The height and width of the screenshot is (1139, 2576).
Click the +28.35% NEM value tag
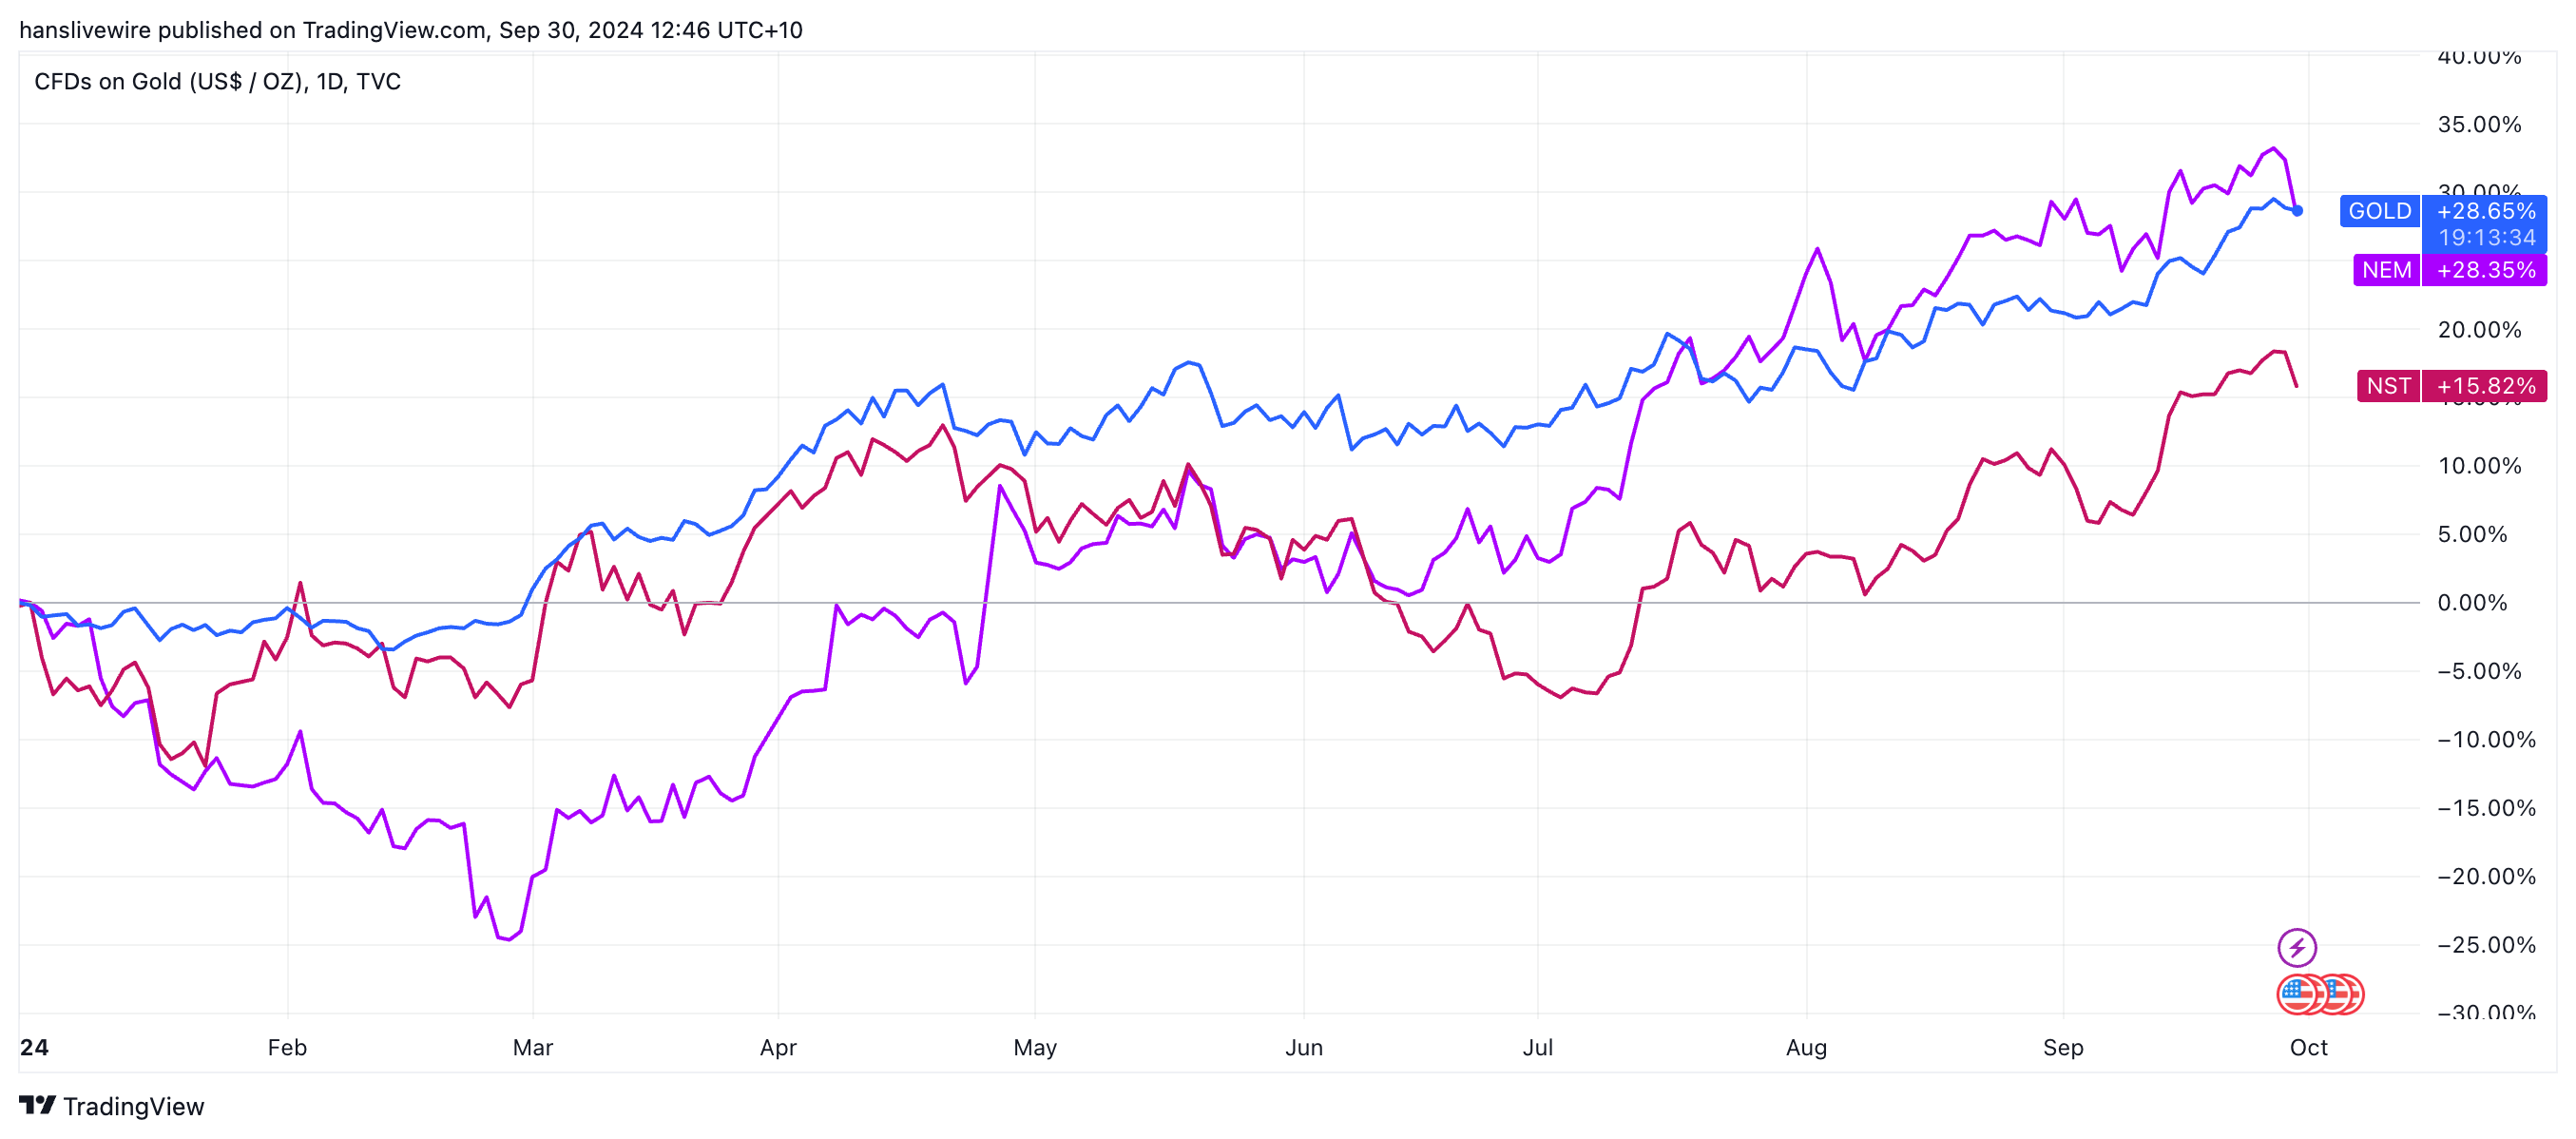click(2485, 270)
